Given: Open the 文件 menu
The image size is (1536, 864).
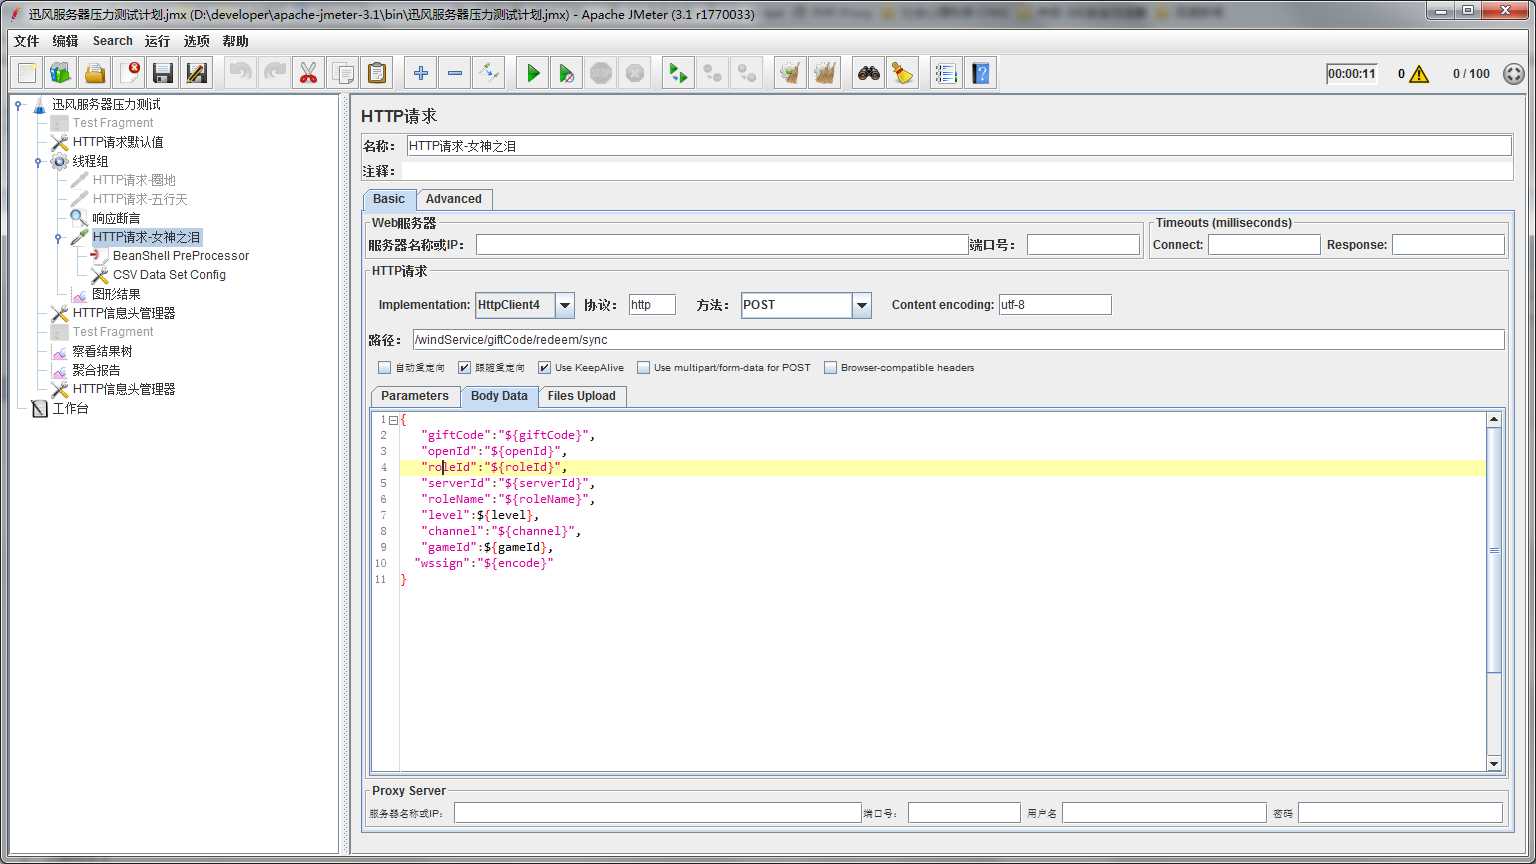Looking at the screenshot, I should pos(26,41).
